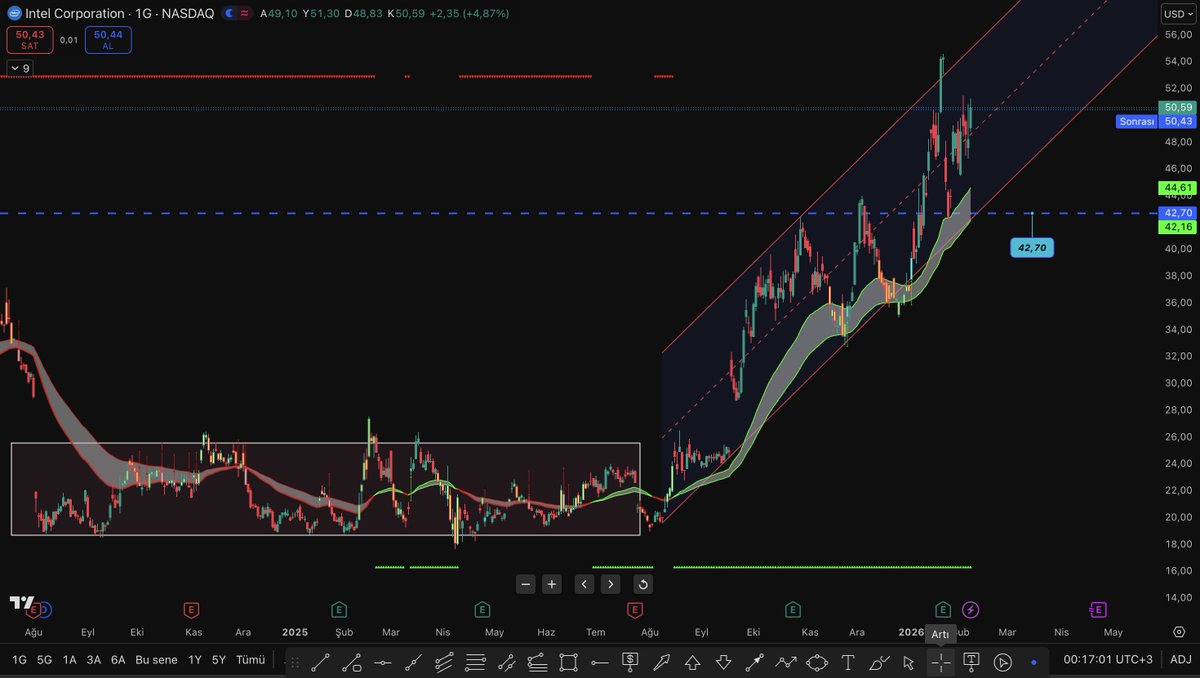The width and height of the screenshot is (1200, 678).
Task: Click the blue AL buy button
Action: click(x=107, y=40)
